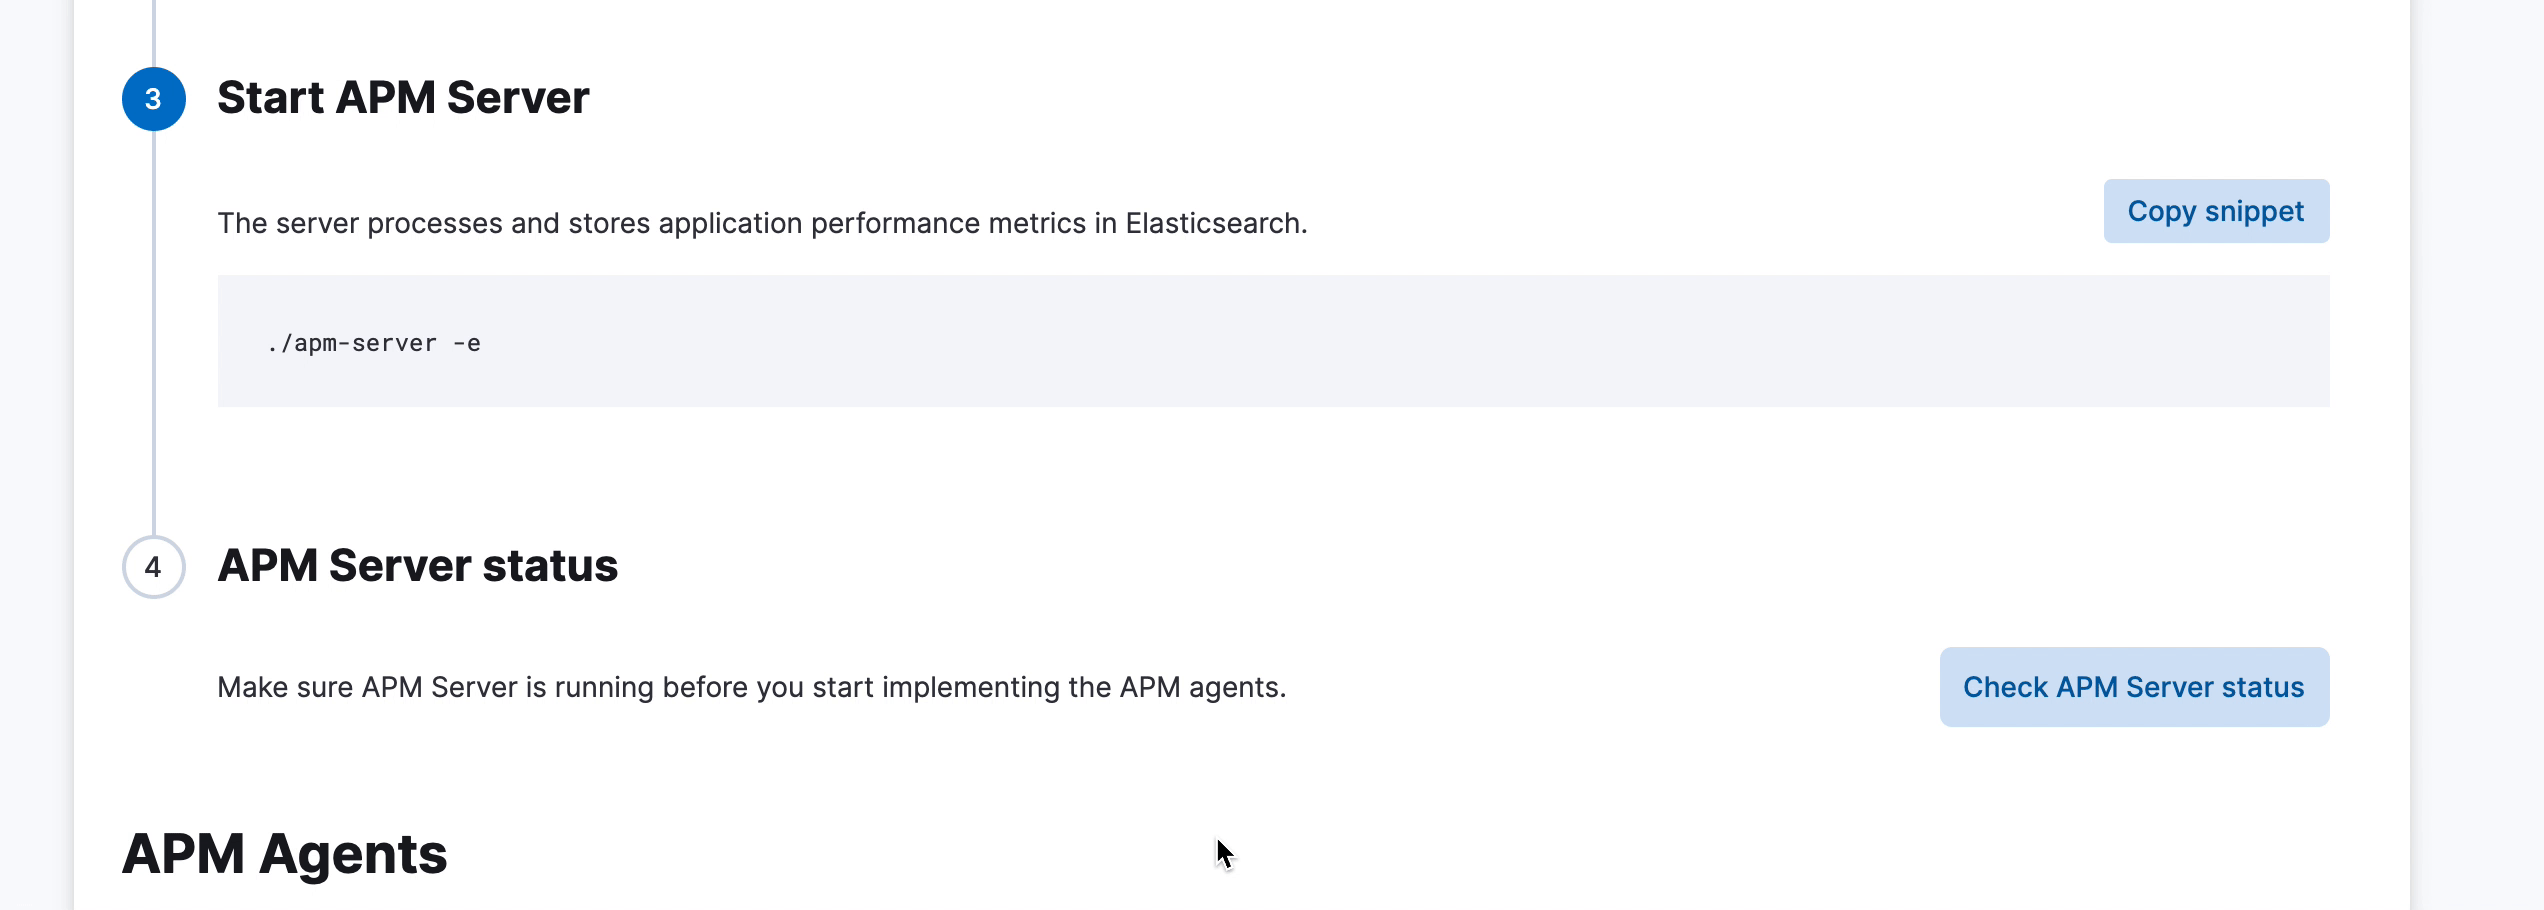The height and width of the screenshot is (910, 2544).
Task: Click the APM agents instruction text
Action: 752,687
